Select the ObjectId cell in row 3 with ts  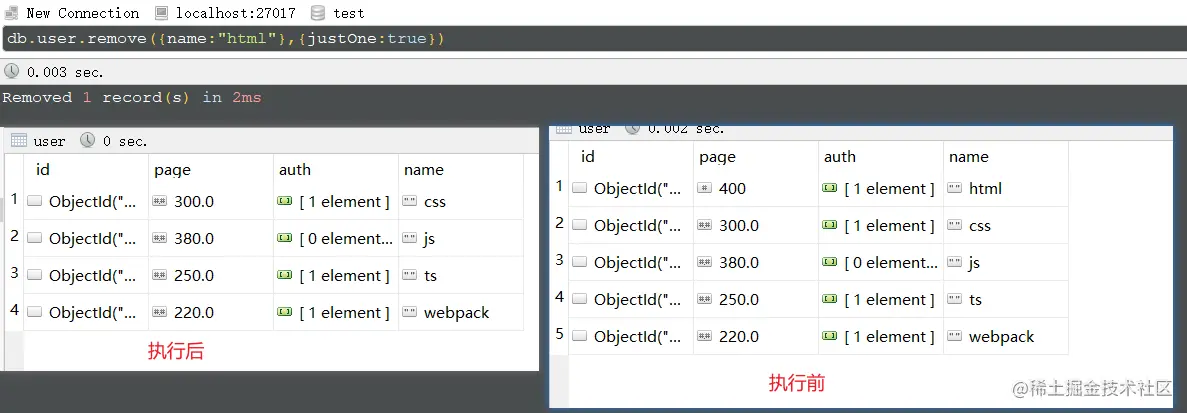point(86,275)
